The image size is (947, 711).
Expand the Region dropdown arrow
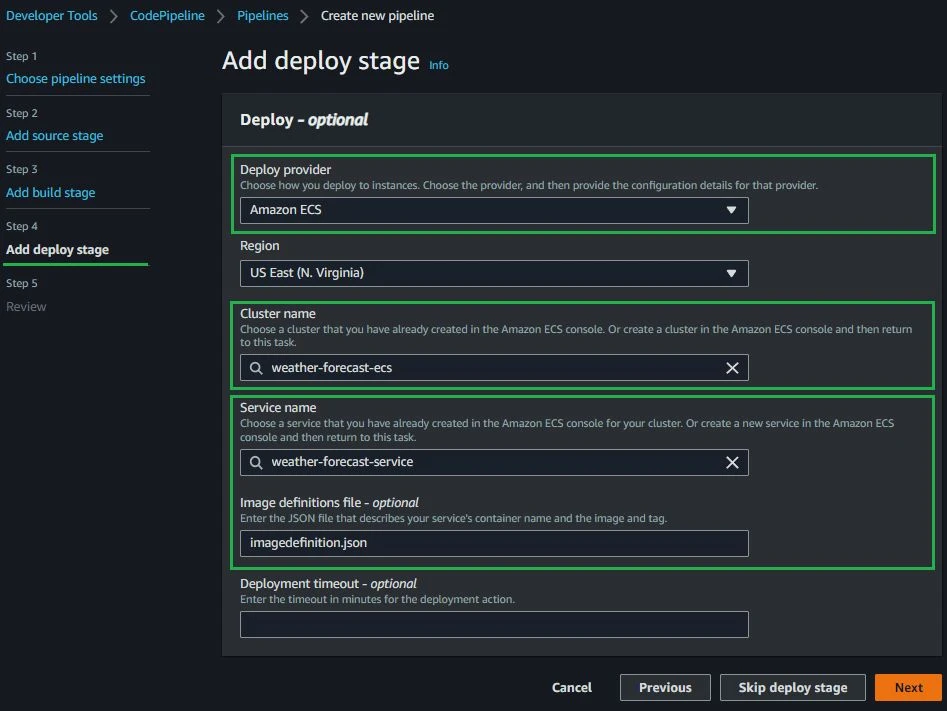tap(731, 273)
